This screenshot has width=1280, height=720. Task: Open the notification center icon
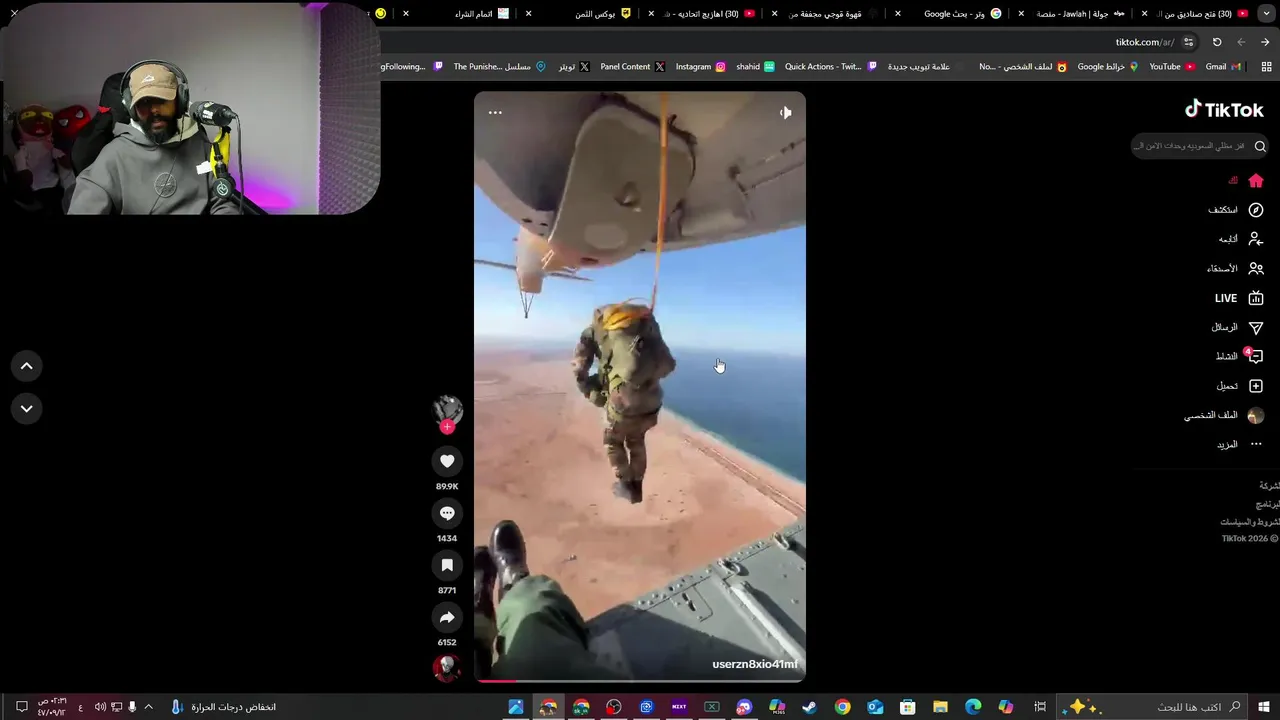coord(21,707)
